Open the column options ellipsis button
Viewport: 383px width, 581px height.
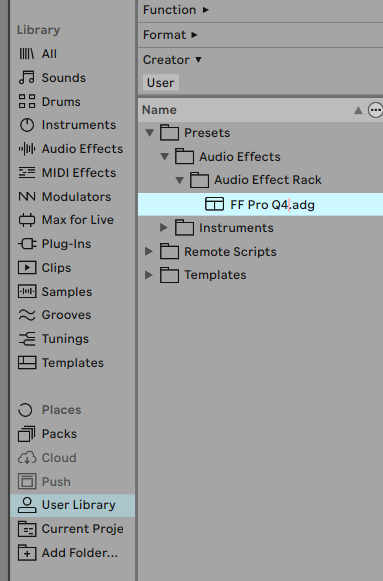coord(375,110)
